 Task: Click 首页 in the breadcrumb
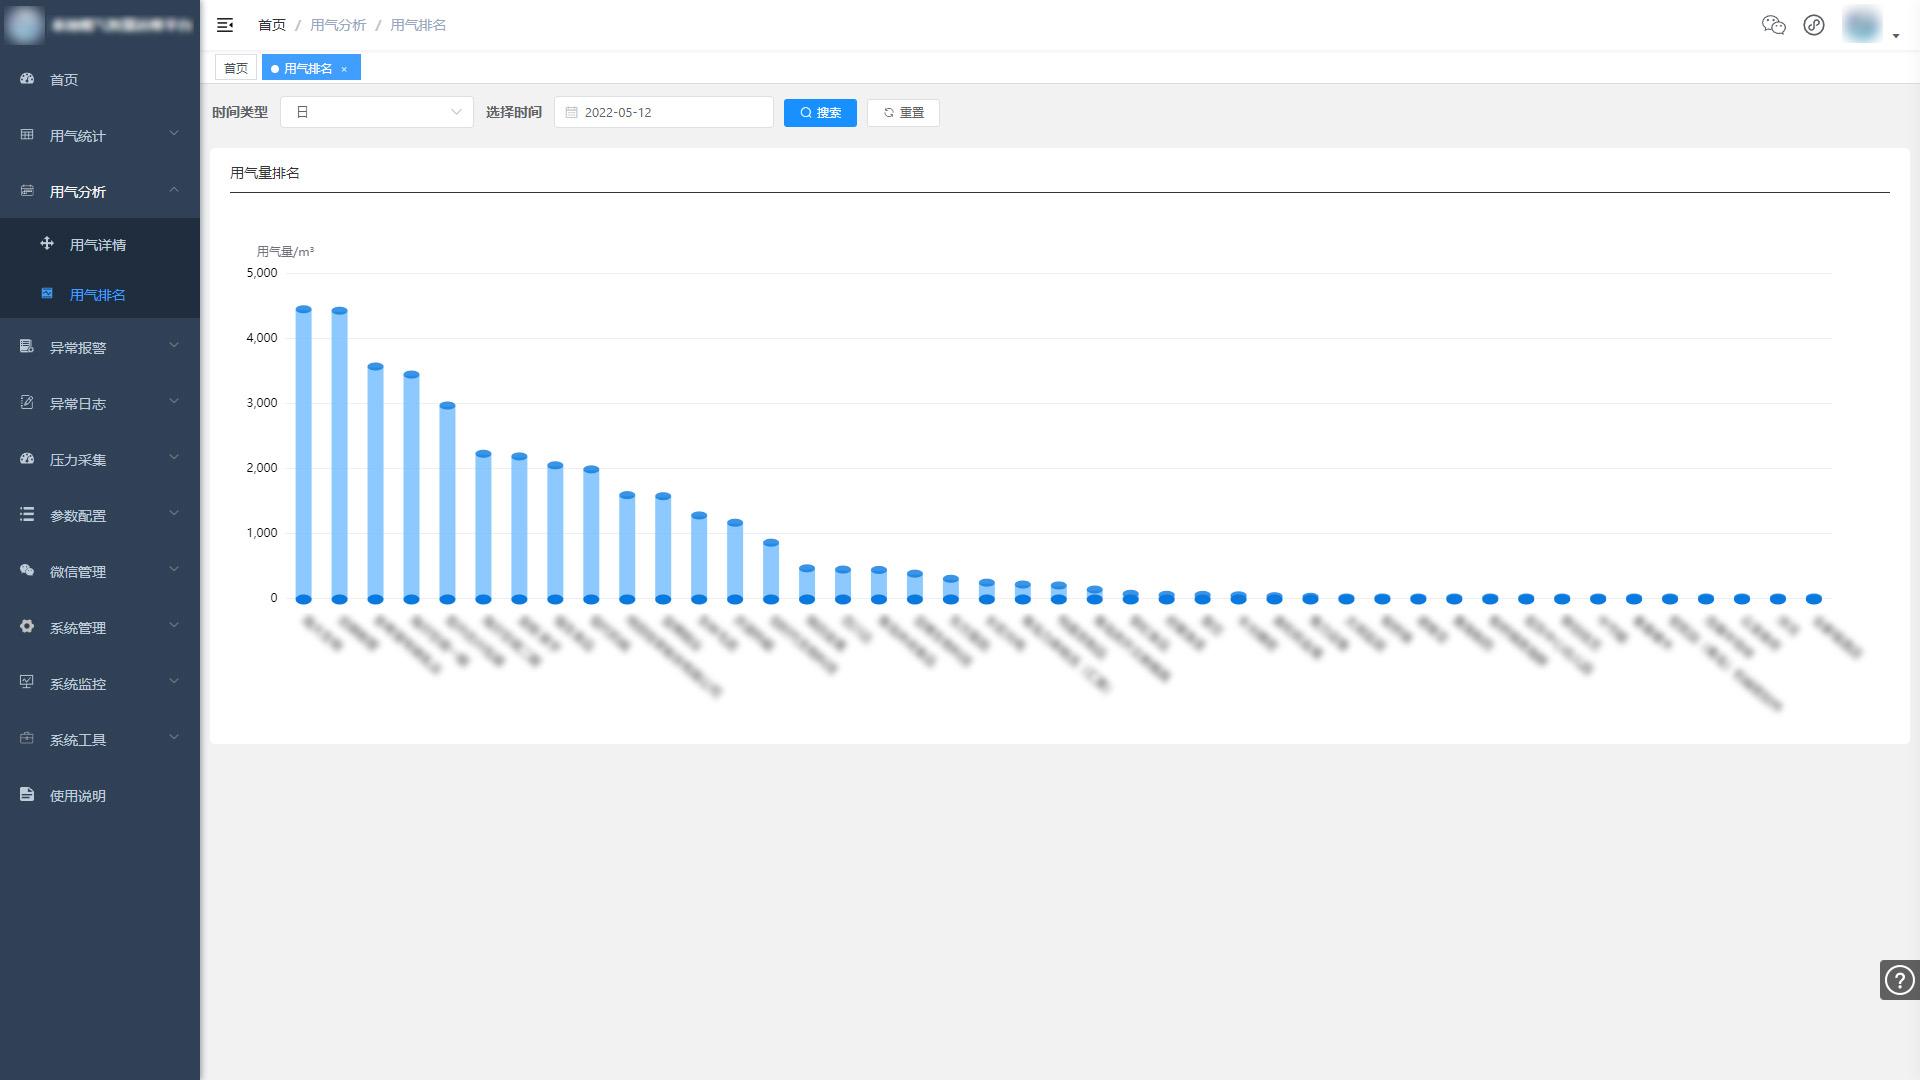272,25
